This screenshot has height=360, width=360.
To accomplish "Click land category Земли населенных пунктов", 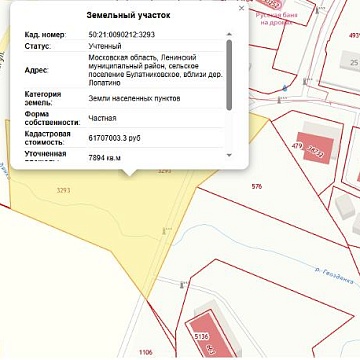I will click(134, 99).
